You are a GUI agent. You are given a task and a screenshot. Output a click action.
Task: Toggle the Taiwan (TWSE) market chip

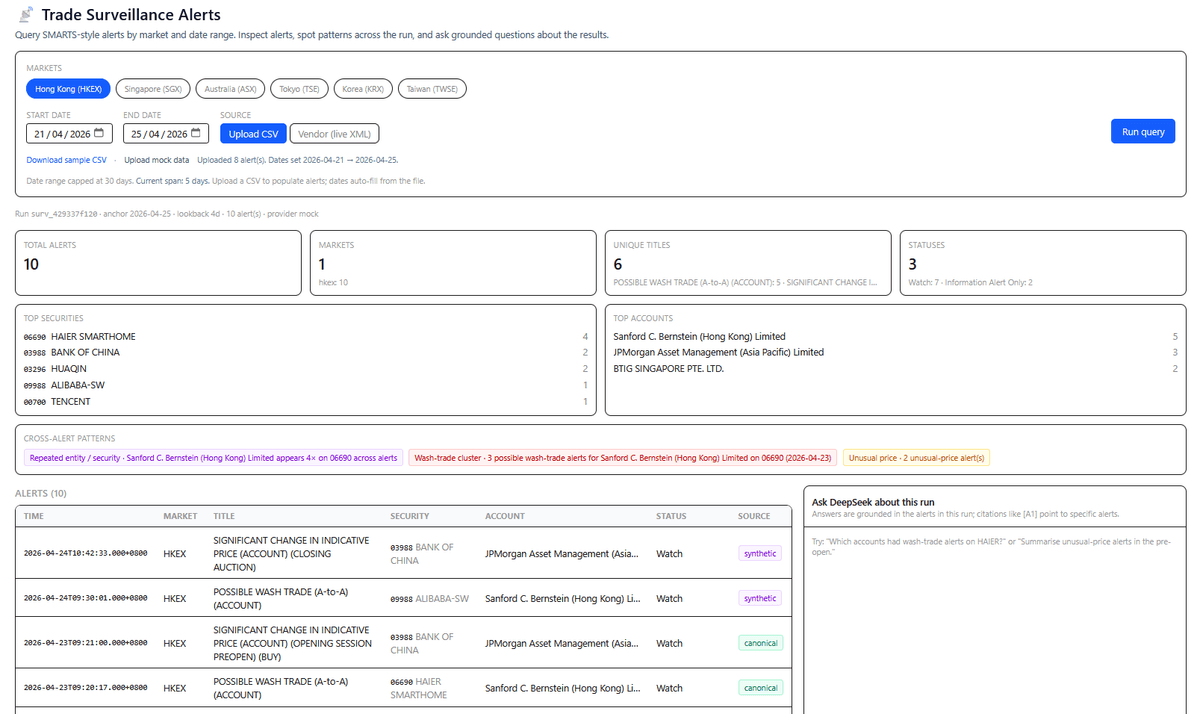click(x=432, y=89)
